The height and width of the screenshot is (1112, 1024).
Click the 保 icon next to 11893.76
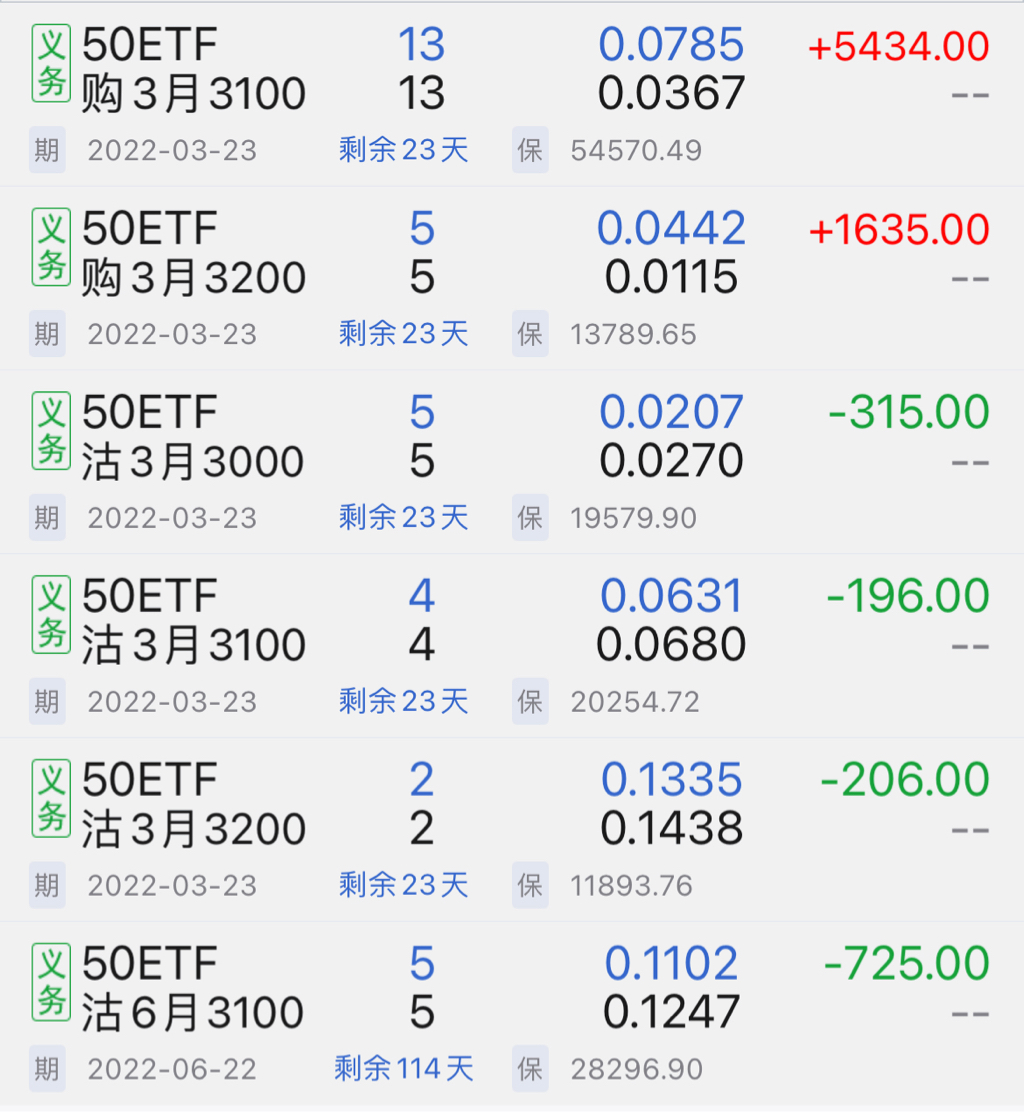(x=530, y=885)
